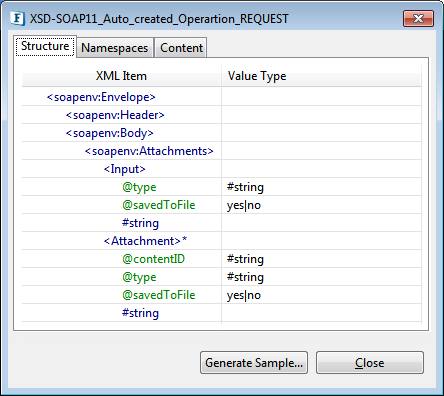Select the soapenv:Attachments node

(x=149, y=151)
